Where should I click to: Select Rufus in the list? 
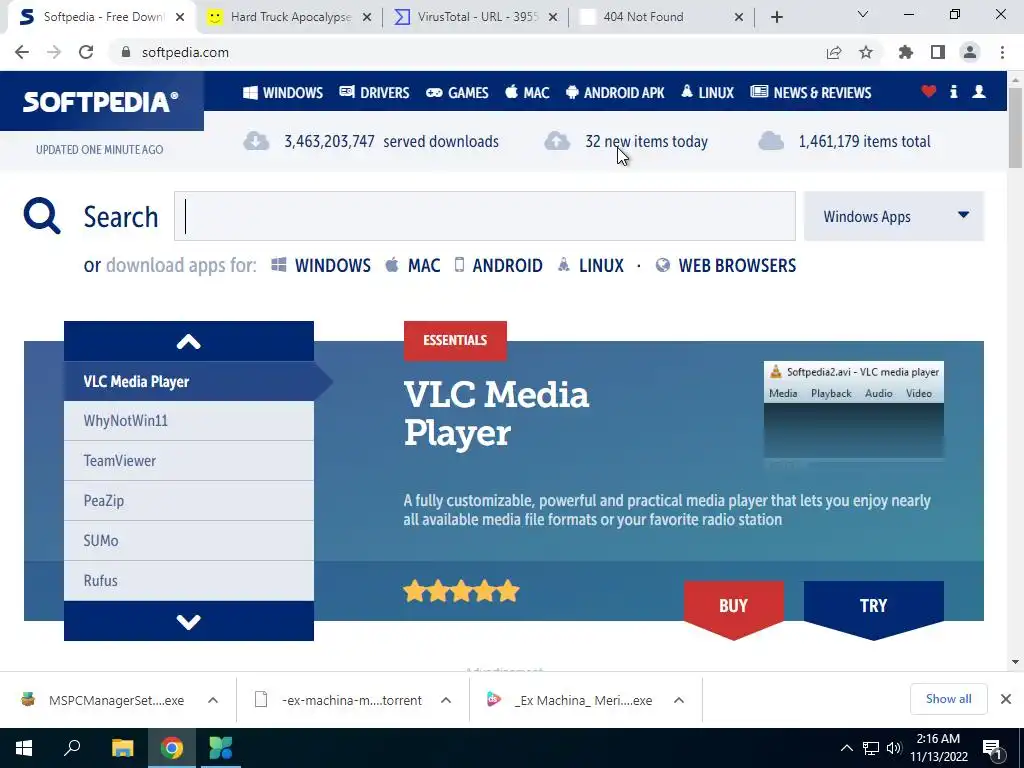pos(189,581)
